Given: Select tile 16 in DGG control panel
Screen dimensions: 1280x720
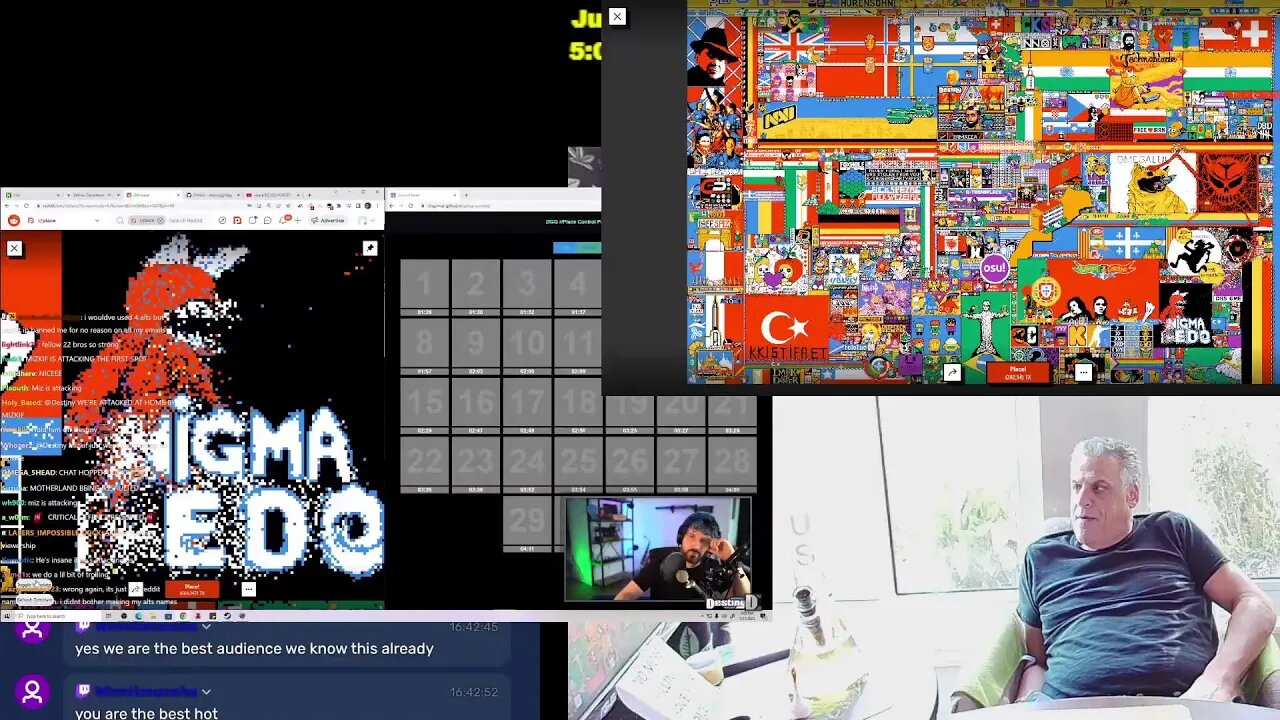Looking at the screenshot, I should [x=476, y=405].
